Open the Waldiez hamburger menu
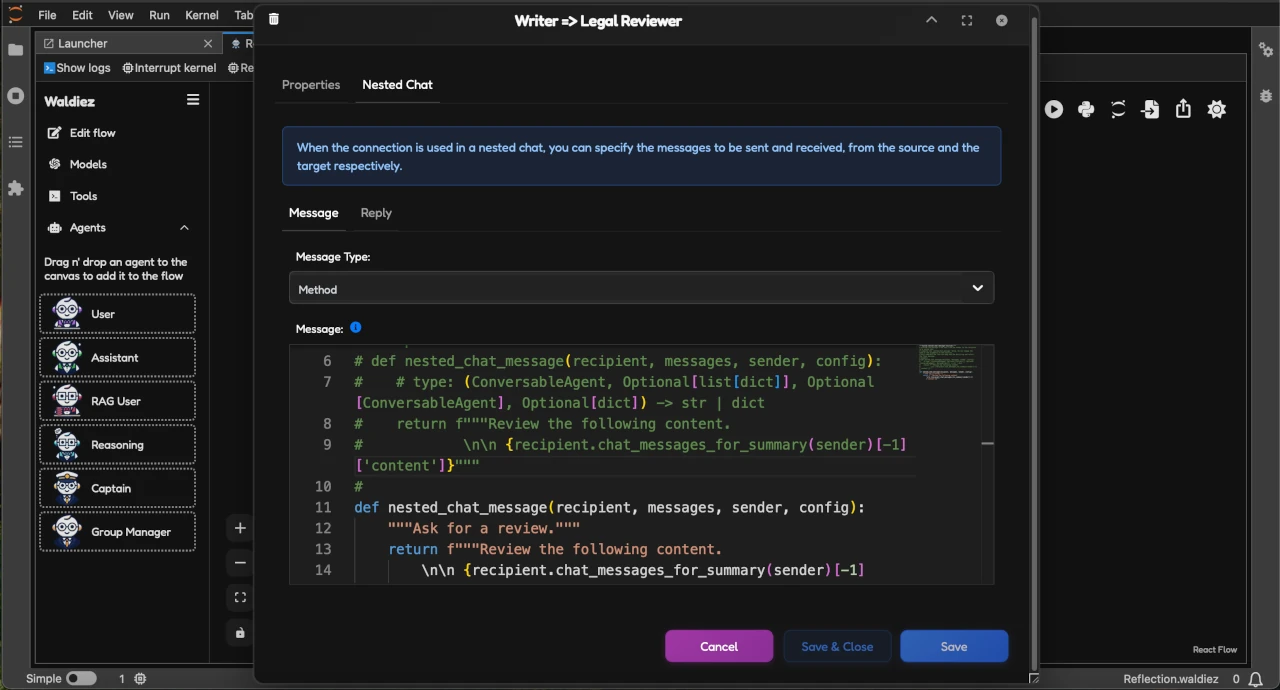Image resolution: width=1280 pixels, height=690 pixels. click(x=193, y=99)
